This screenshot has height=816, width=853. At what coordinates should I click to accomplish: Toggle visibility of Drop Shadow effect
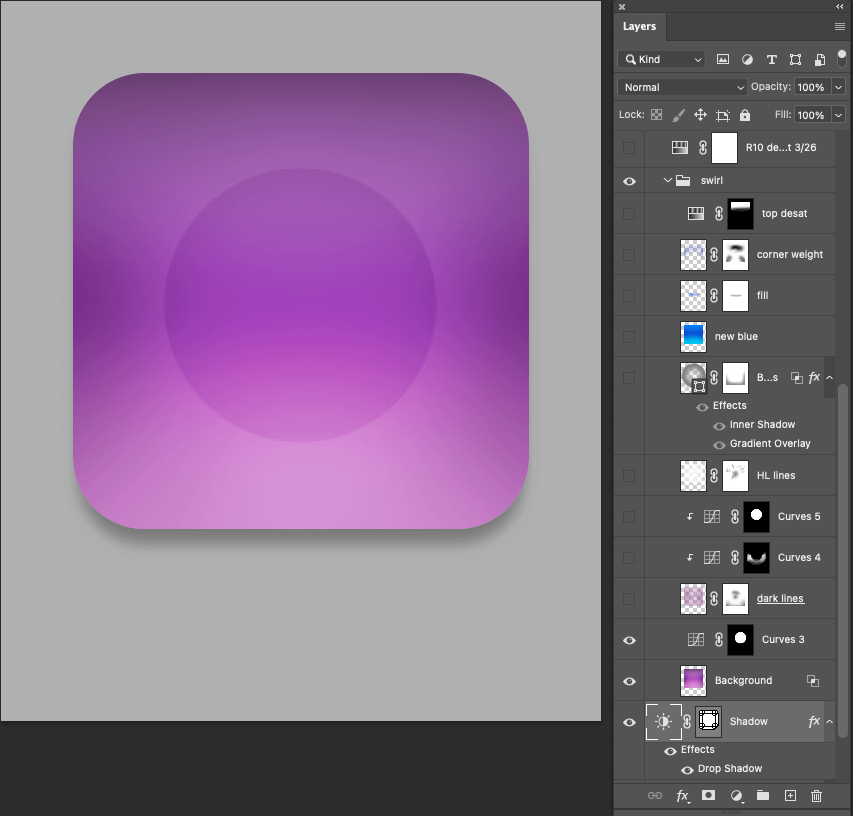[687, 770]
